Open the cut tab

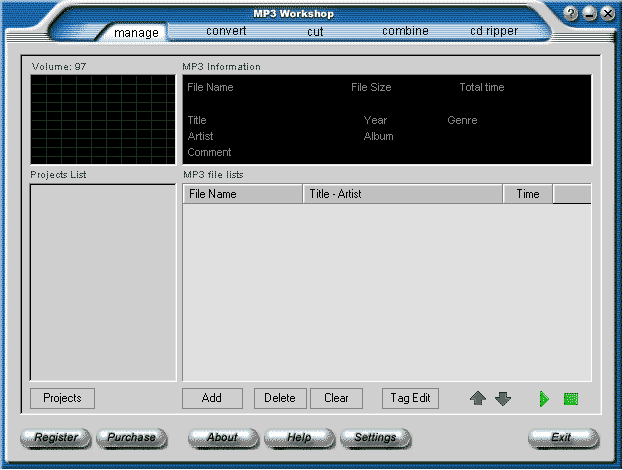(x=315, y=31)
